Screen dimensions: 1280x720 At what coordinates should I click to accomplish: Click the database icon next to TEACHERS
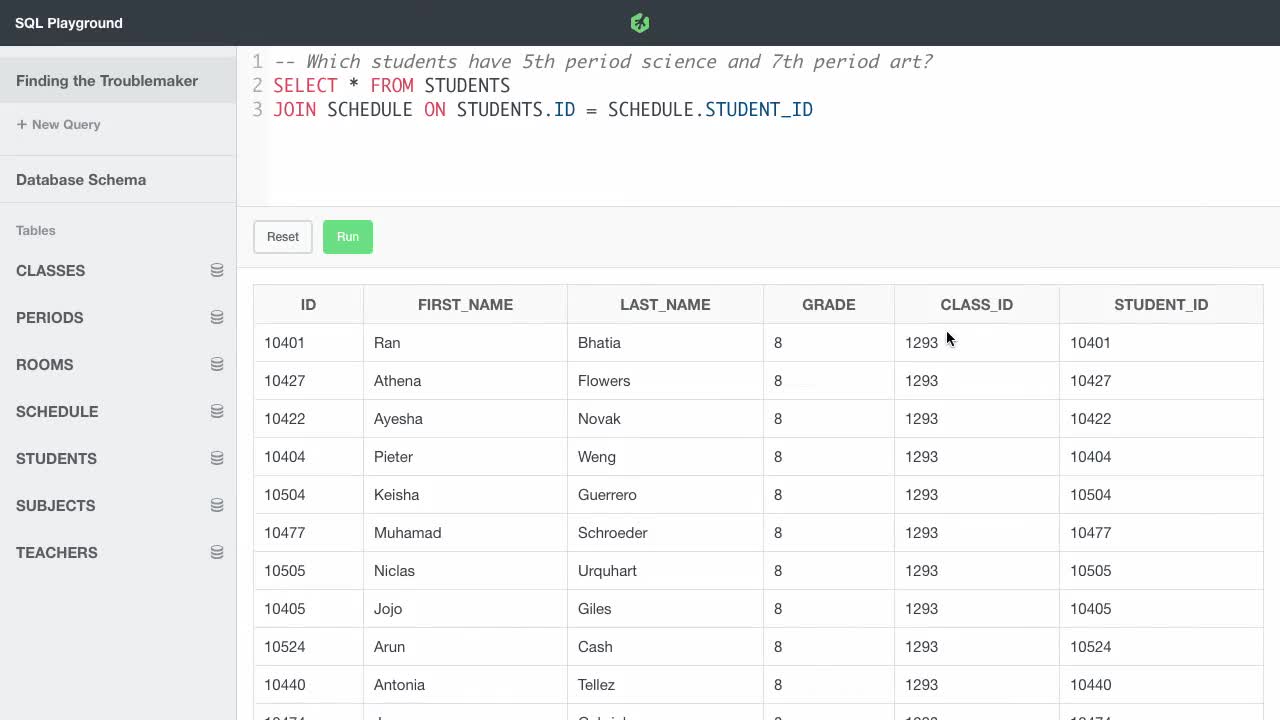point(217,551)
